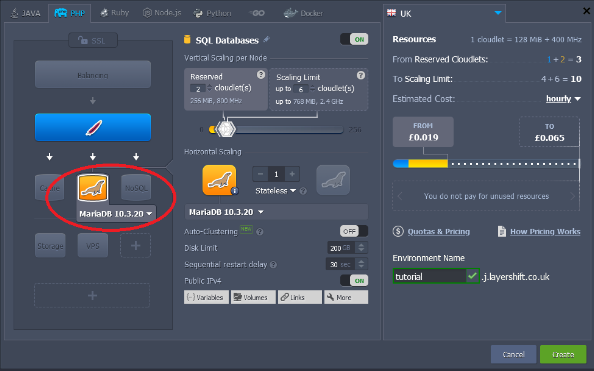
Task: Click the orange MariaDB node icon in Horizontal Scaling
Action: (219, 180)
